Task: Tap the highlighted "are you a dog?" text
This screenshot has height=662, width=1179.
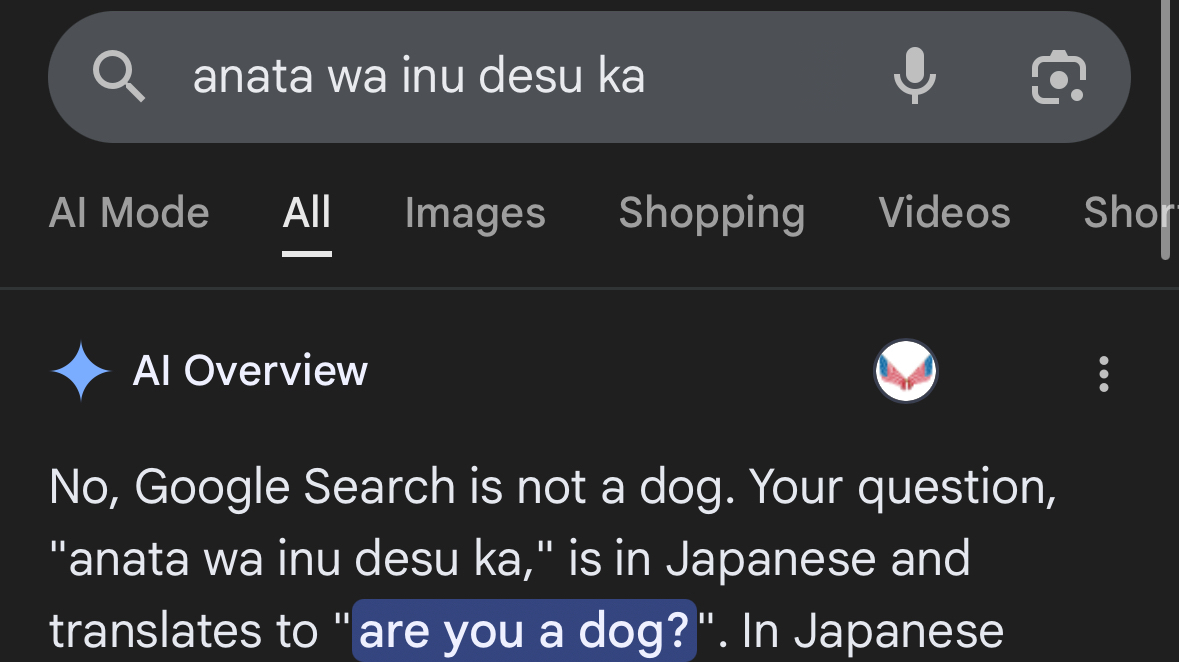Action: pyautogui.click(x=524, y=631)
